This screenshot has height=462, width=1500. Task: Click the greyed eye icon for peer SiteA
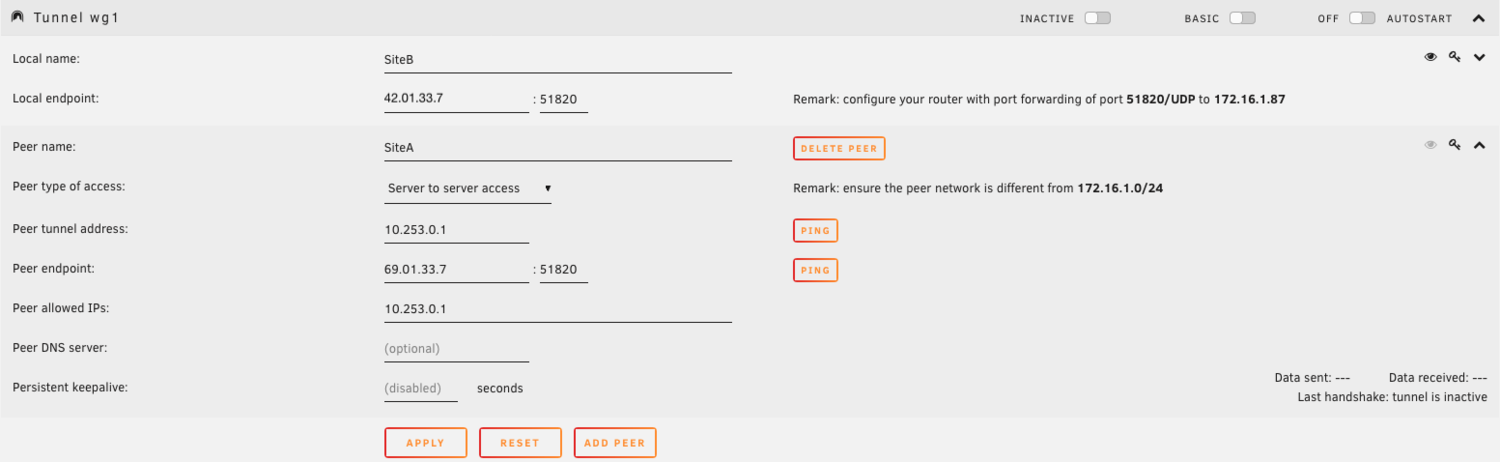[x=1430, y=145]
